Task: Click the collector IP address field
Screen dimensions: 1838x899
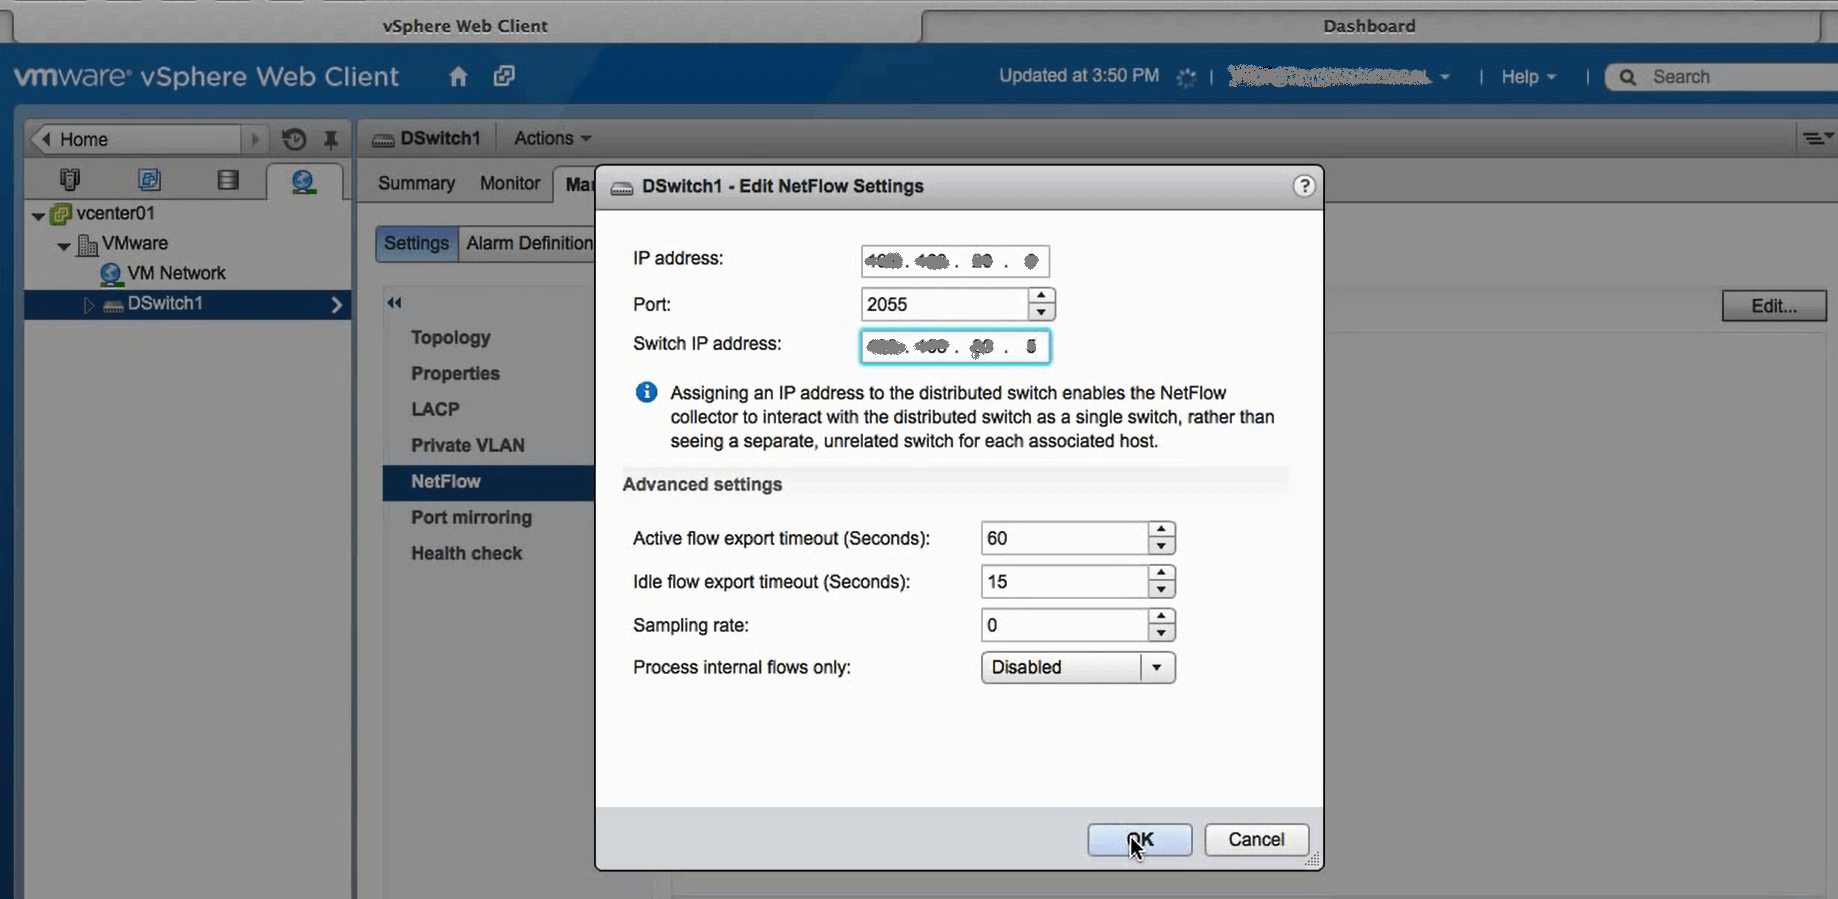Action: tap(955, 261)
